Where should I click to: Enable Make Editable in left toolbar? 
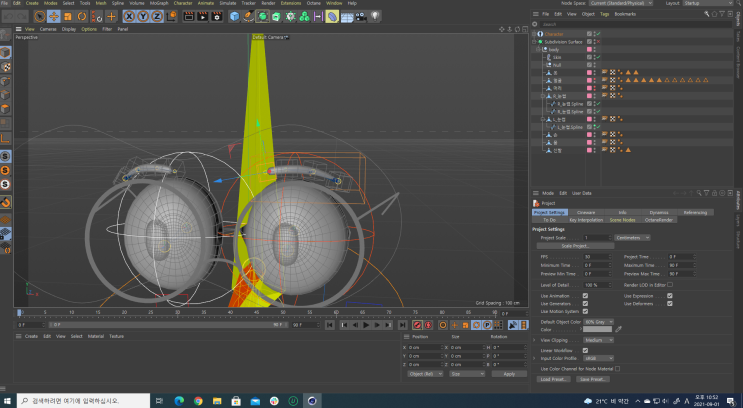click(x=5, y=34)
